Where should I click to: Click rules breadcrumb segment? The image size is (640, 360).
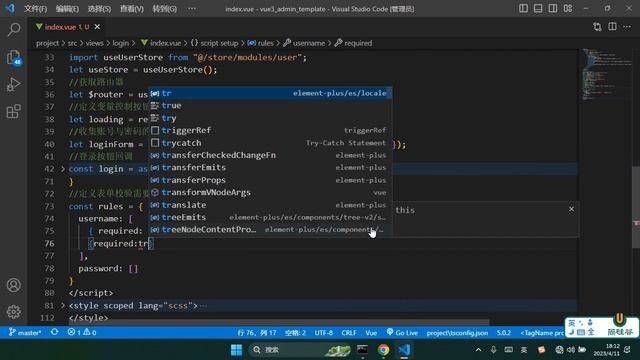pos(260,43)
